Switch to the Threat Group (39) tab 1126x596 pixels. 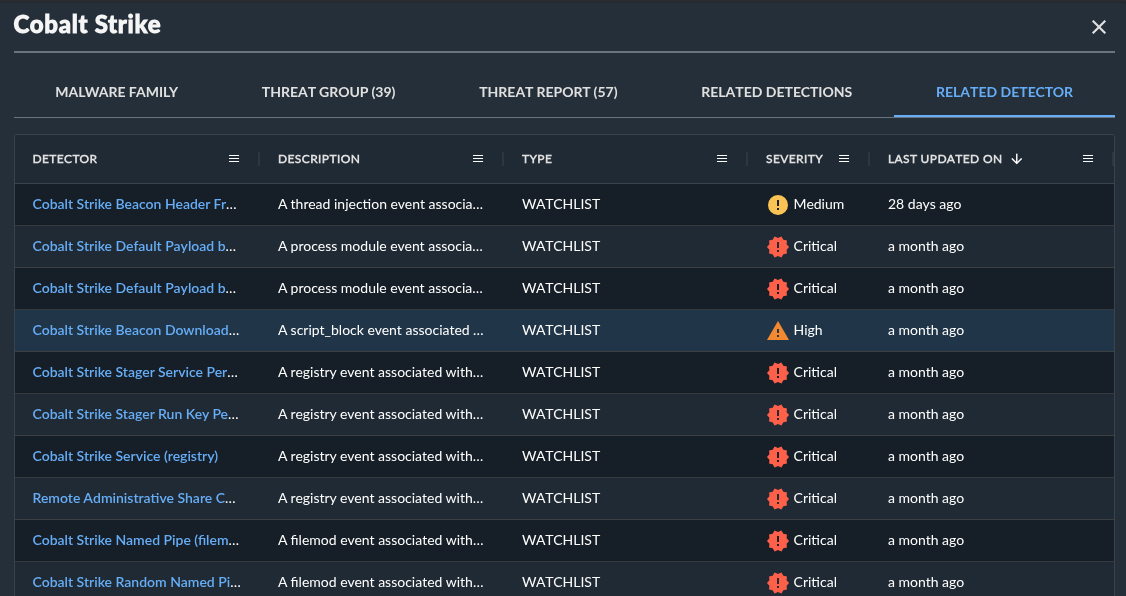click(328, 92)
